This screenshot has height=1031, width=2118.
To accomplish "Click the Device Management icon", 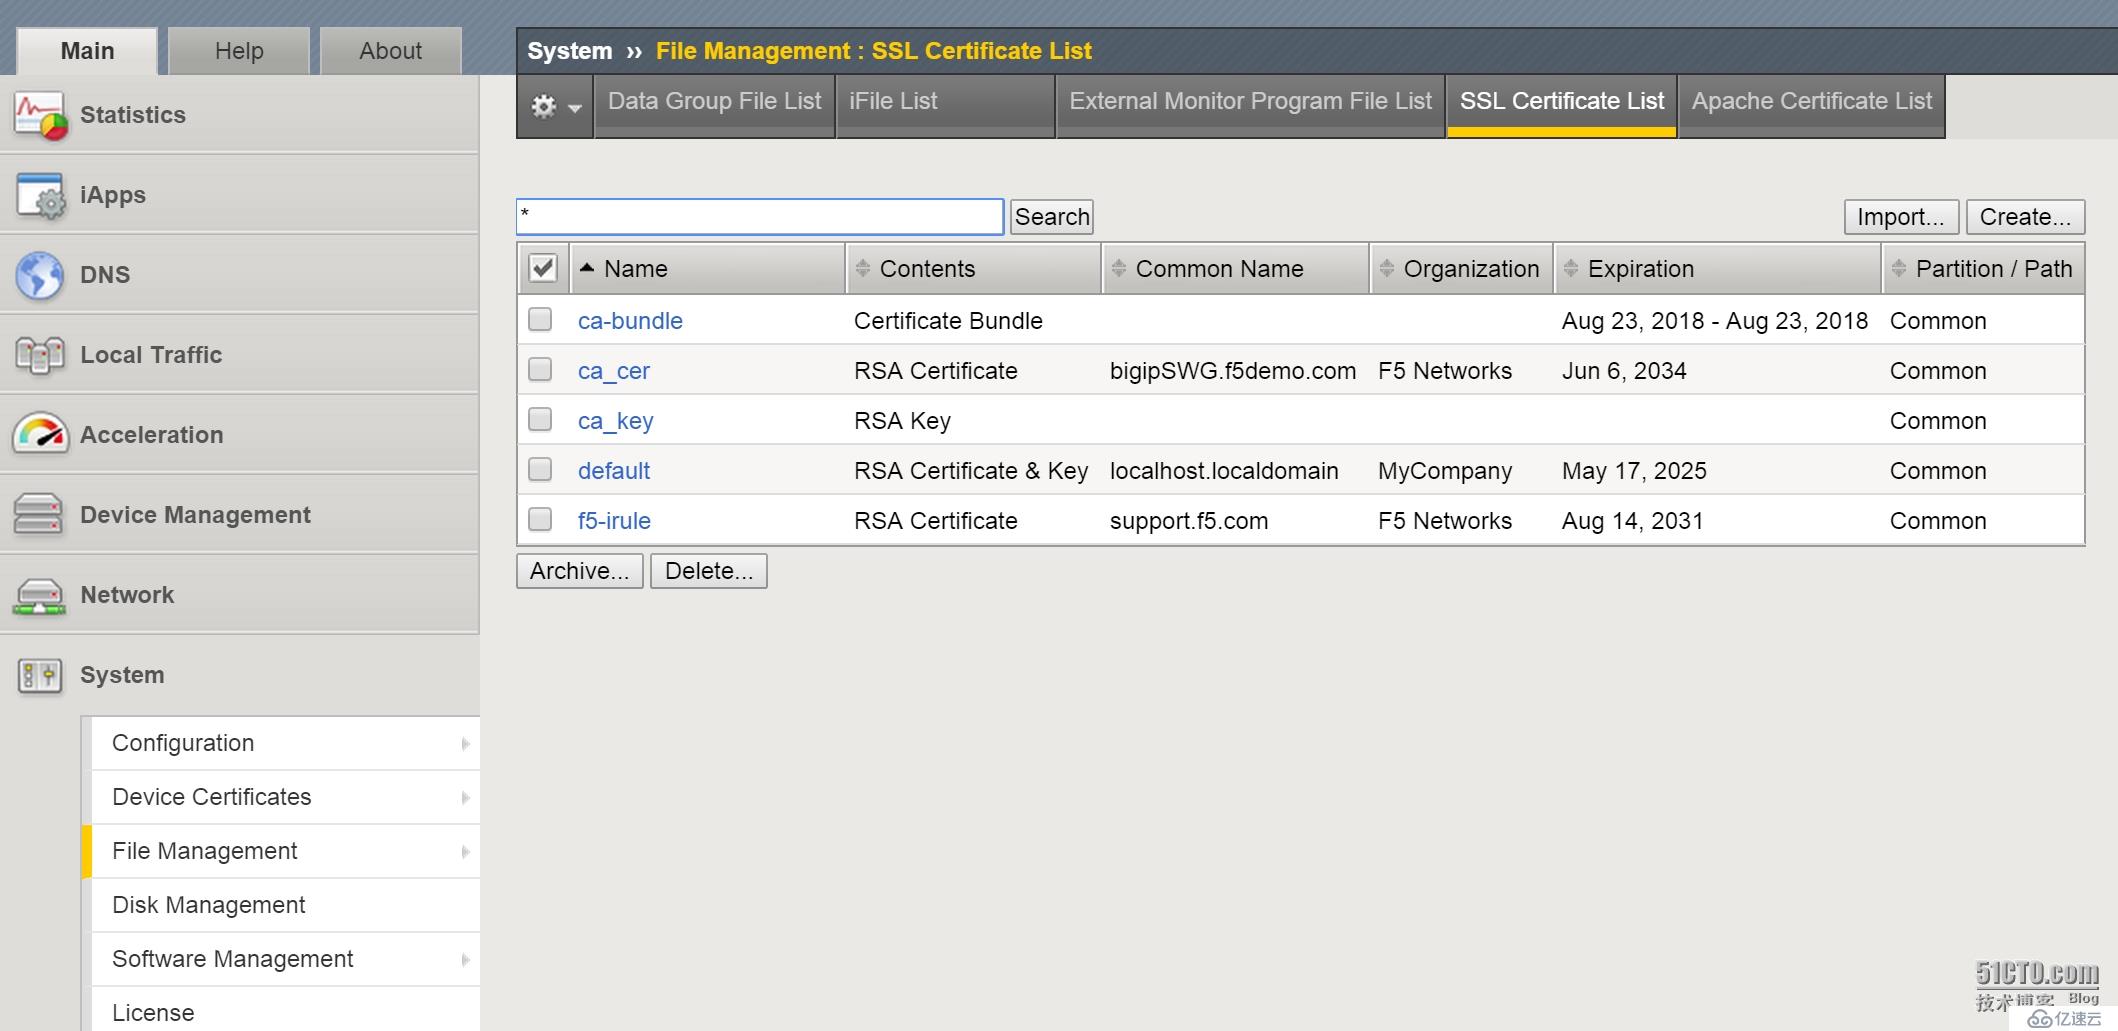I will point(39,515).
